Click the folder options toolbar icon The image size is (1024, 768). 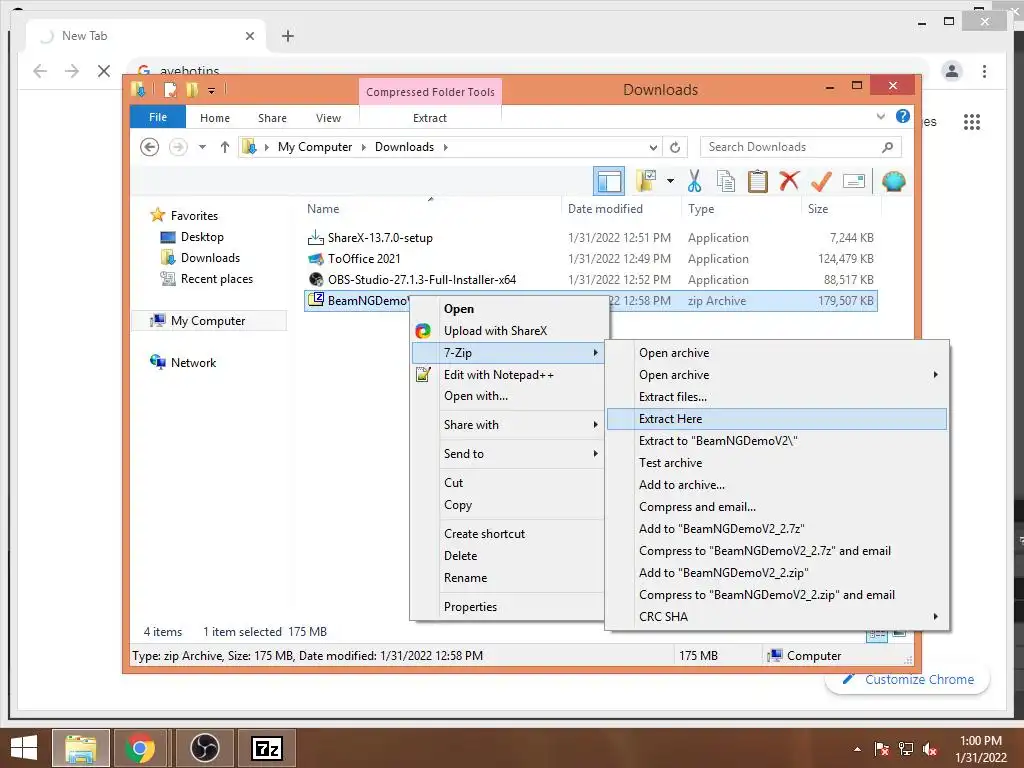coord(646,181)
